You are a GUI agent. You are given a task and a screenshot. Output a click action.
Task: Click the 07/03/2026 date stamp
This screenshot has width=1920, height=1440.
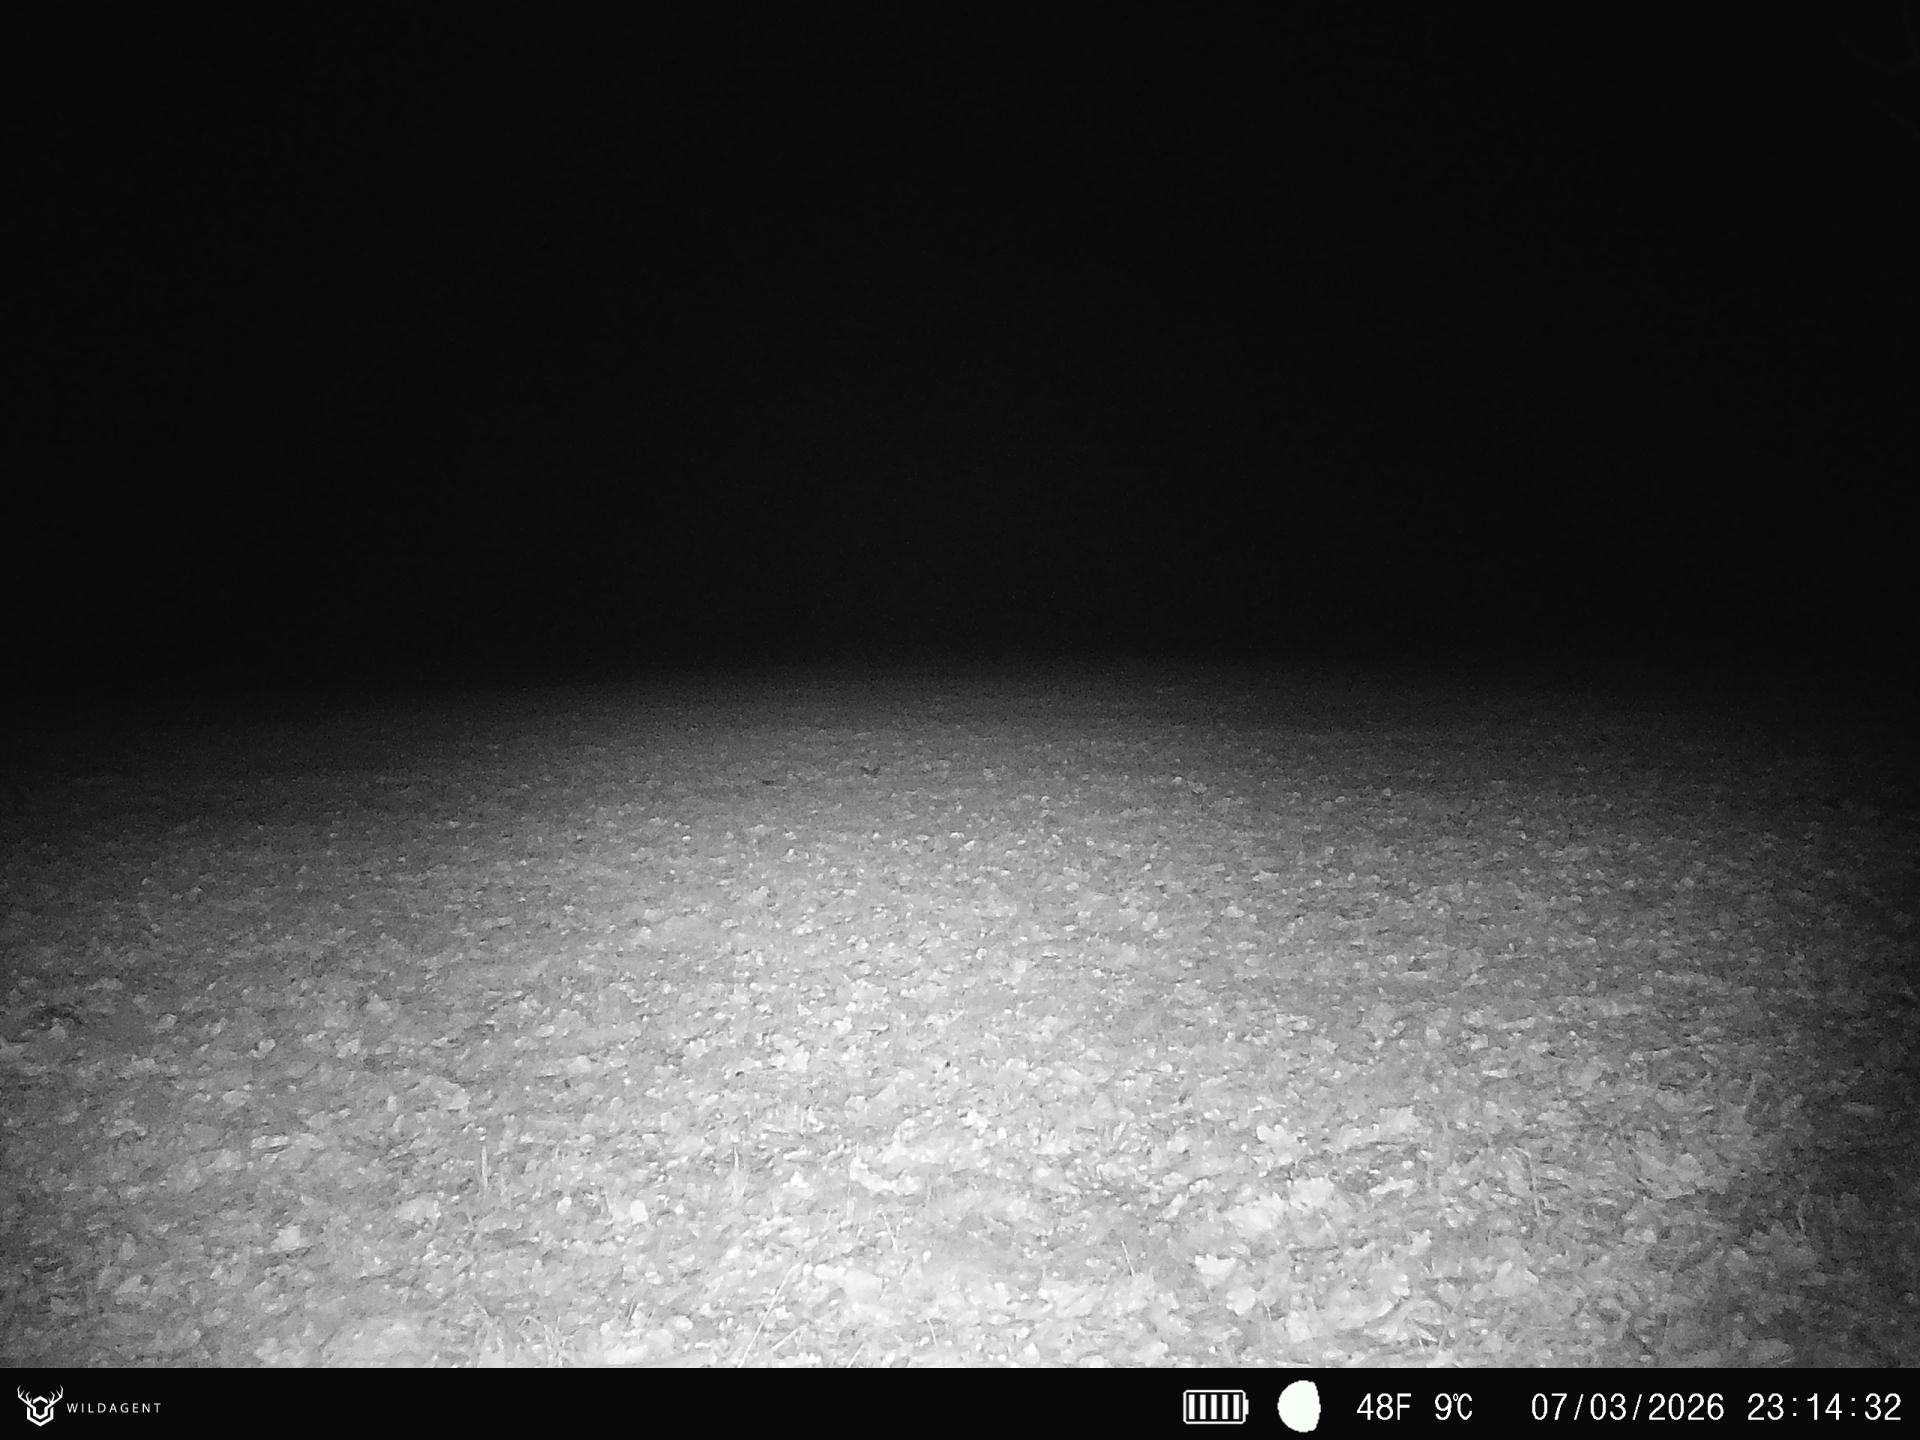coord(1627,1407)
